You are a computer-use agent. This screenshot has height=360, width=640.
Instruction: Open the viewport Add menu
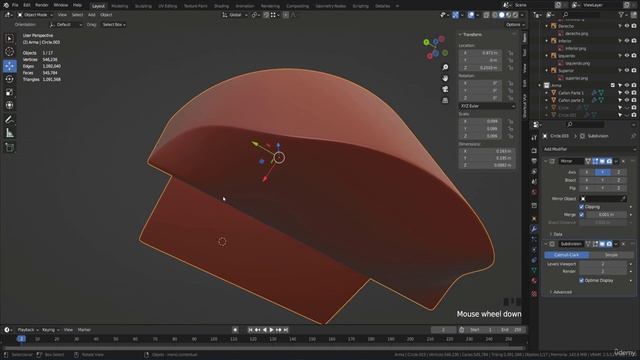[91, 15]
